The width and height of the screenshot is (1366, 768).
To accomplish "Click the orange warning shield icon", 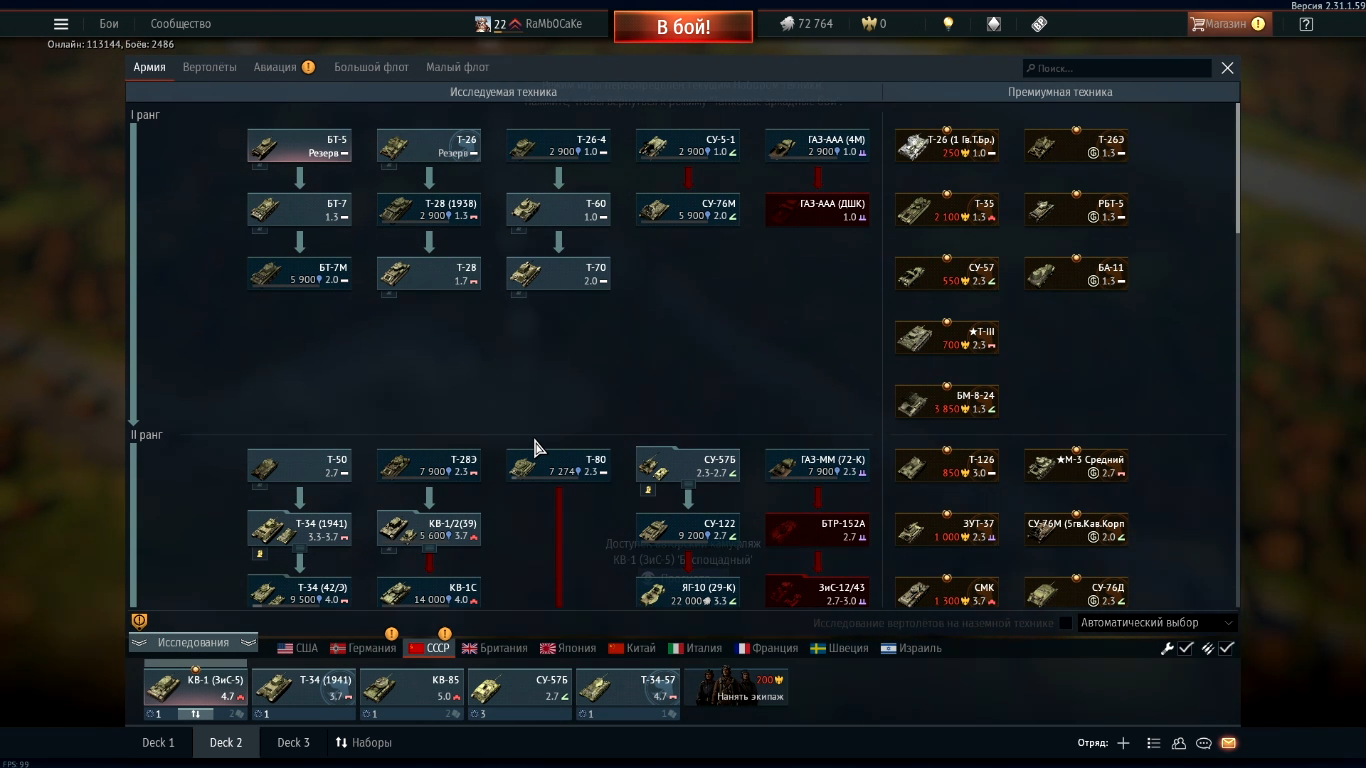I will 140,621.
